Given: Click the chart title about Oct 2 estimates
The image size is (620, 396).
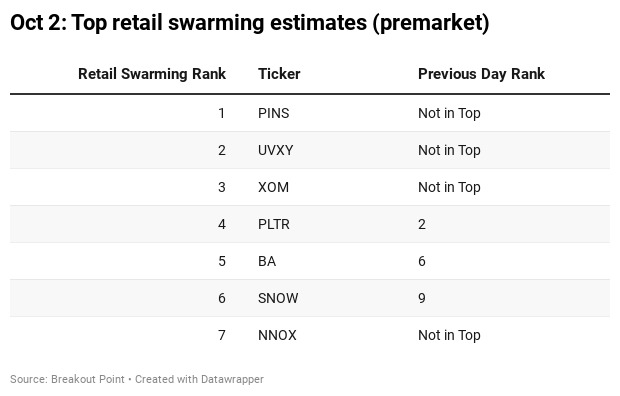Looking at the screenshot, I should click(x=250, y=23).
